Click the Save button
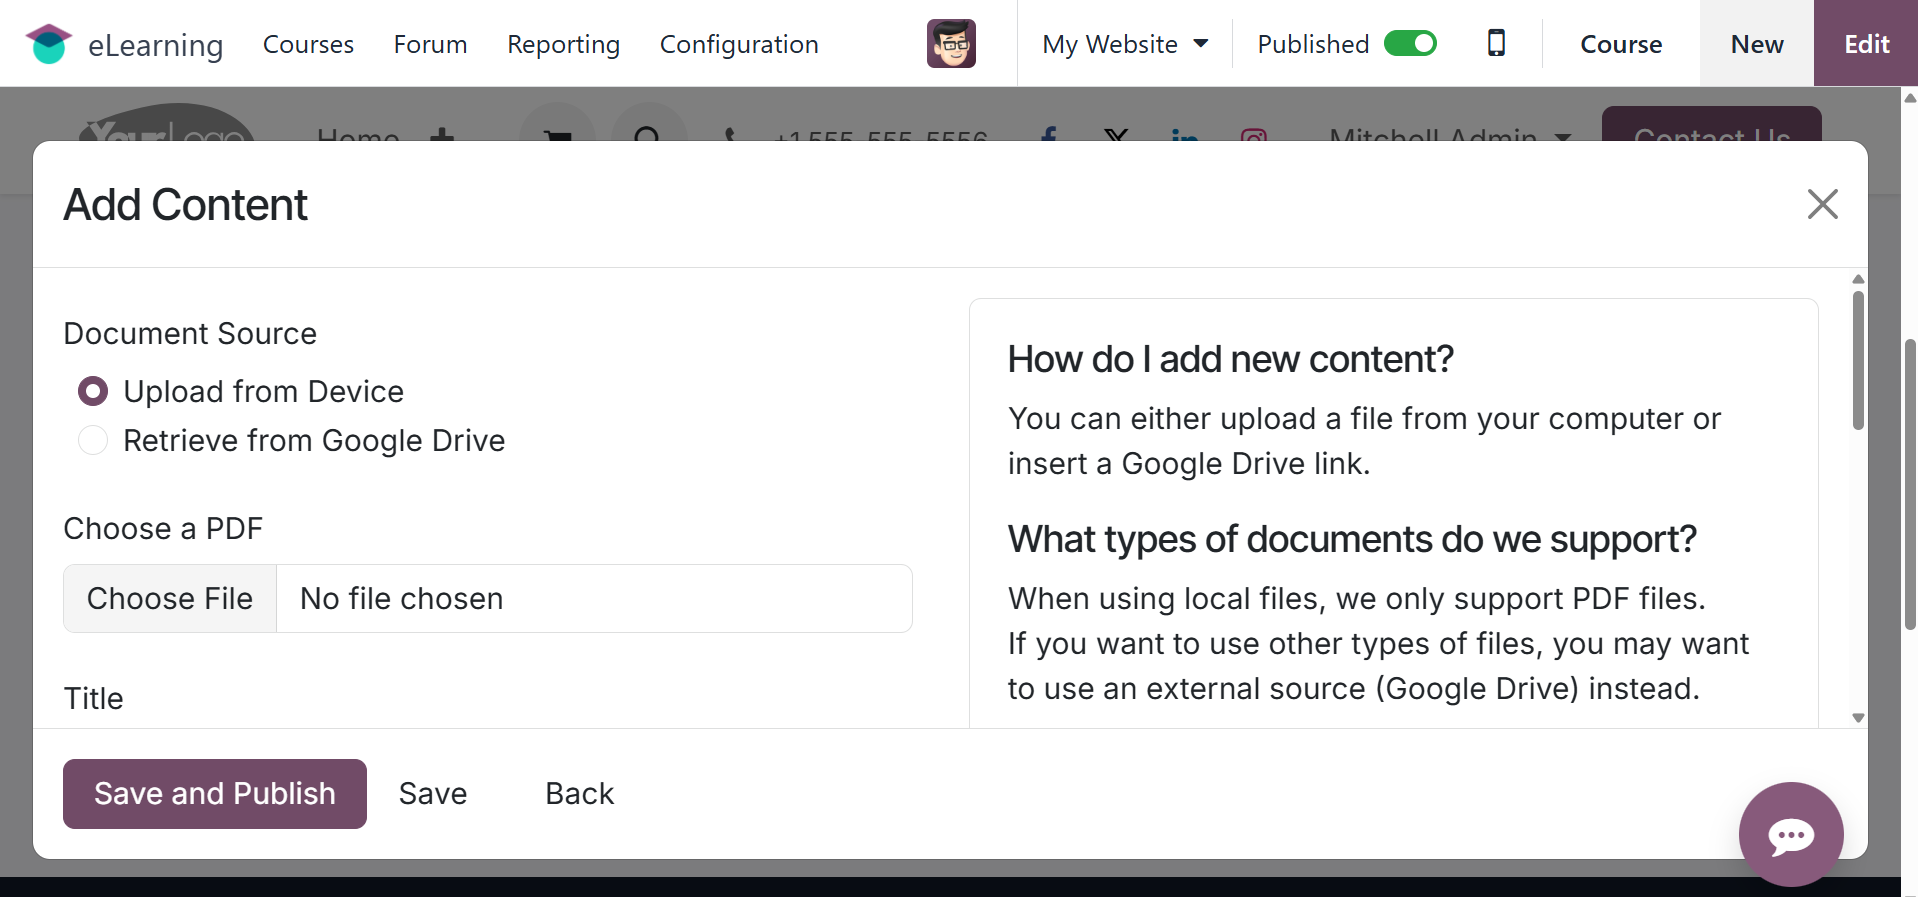 tap(433, 793)
